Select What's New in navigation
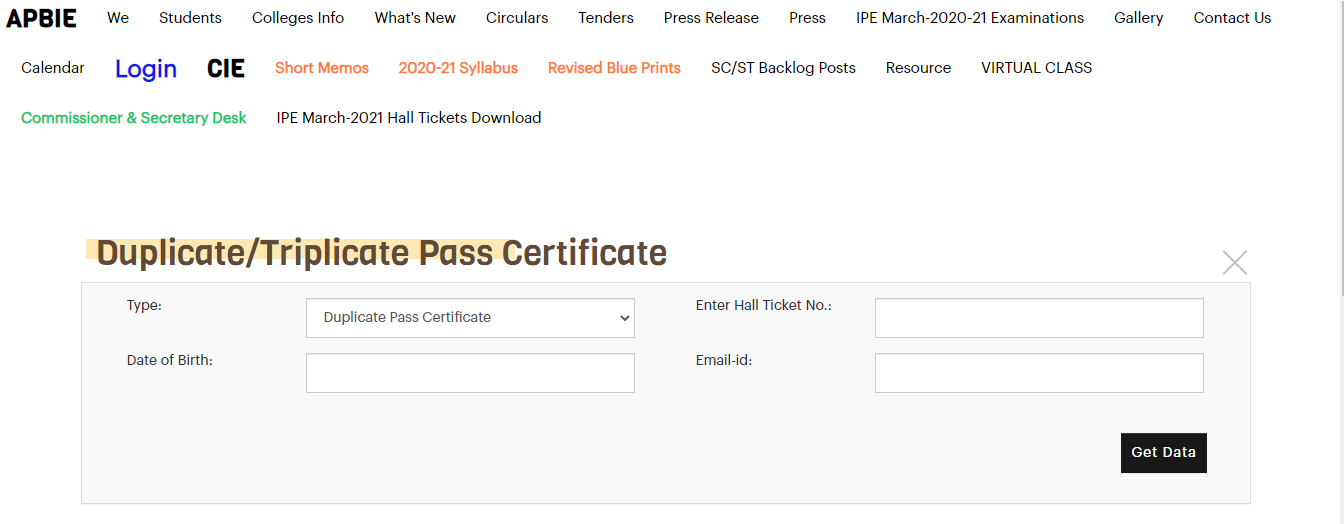 click(415, 18)
